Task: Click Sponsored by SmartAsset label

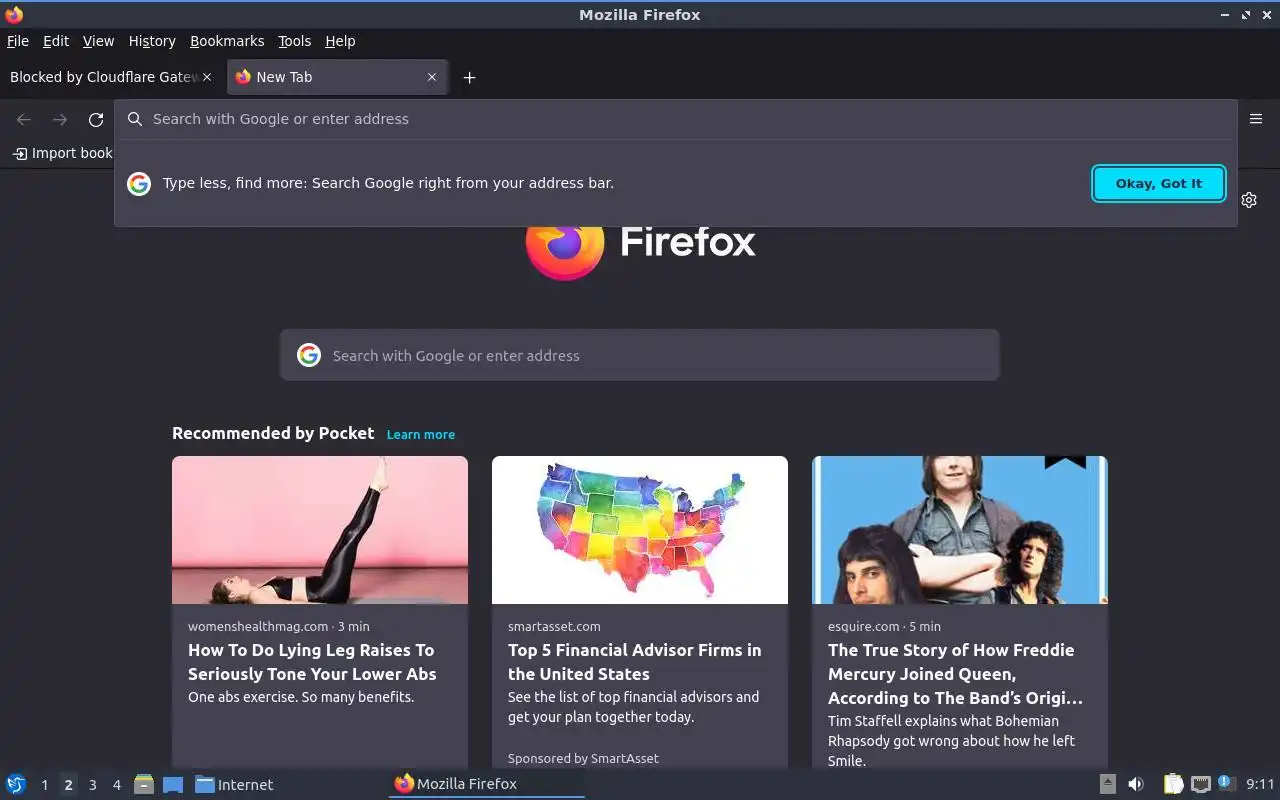Action: coord(583,758)
